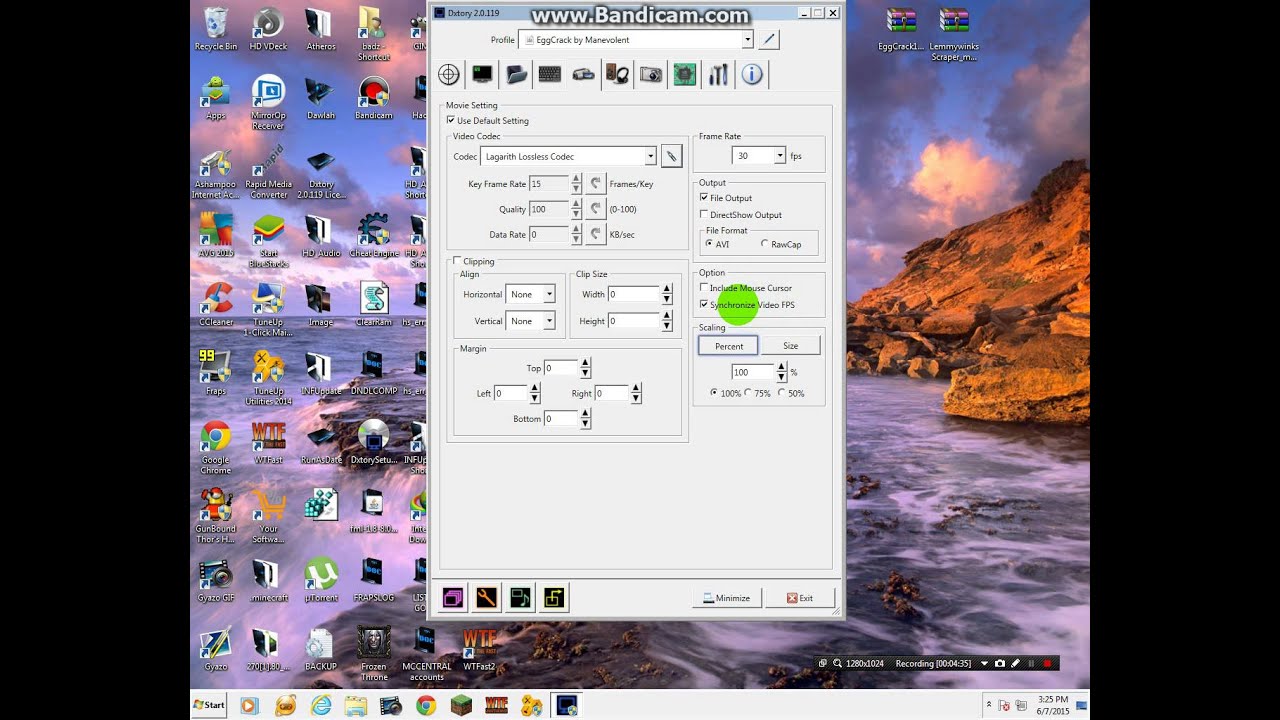This screenshot has height=720, width=1280.
Task: Click Google Chrome icon in taskbar
Action: pyautogui.click(x=426, y=705)
